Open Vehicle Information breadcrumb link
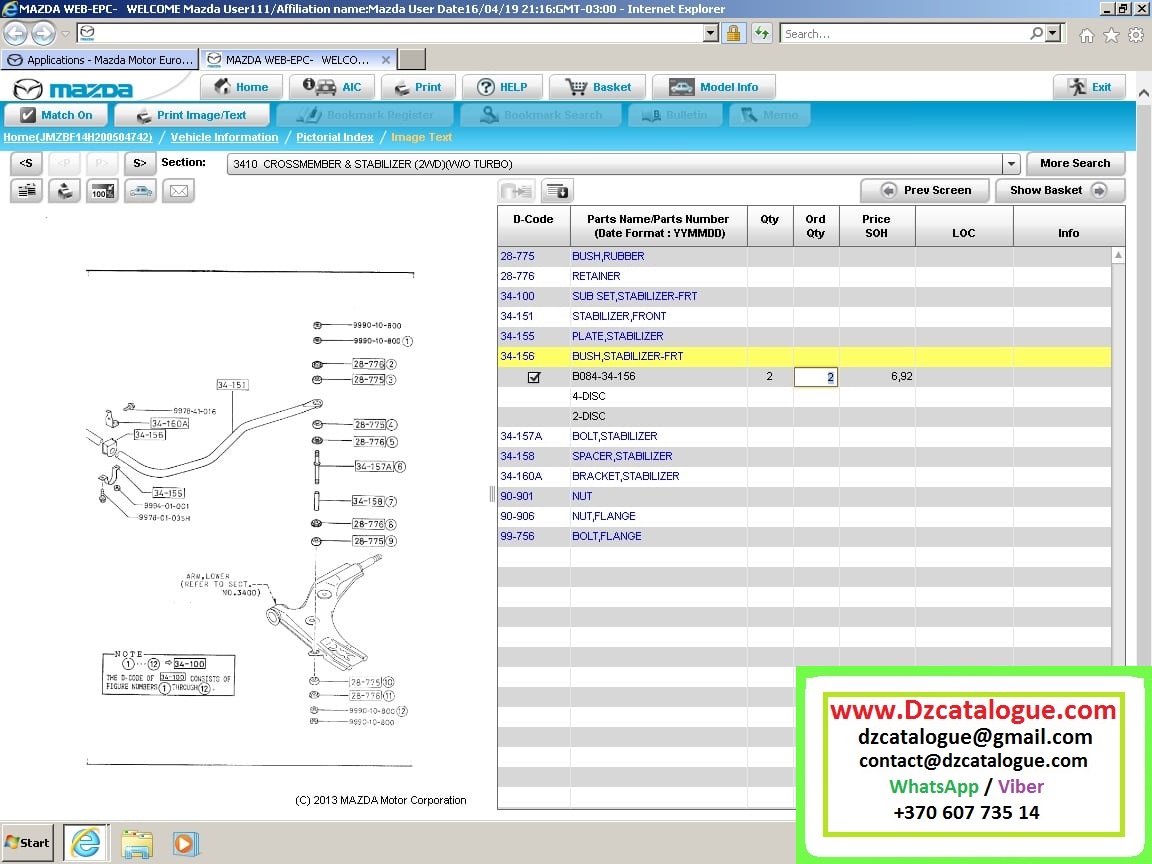Screen dimensions: 1152x864 point(225,137)
